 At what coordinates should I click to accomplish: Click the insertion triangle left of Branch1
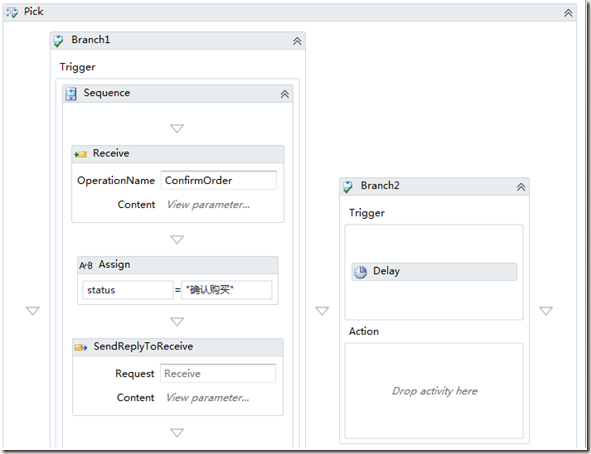33,311
